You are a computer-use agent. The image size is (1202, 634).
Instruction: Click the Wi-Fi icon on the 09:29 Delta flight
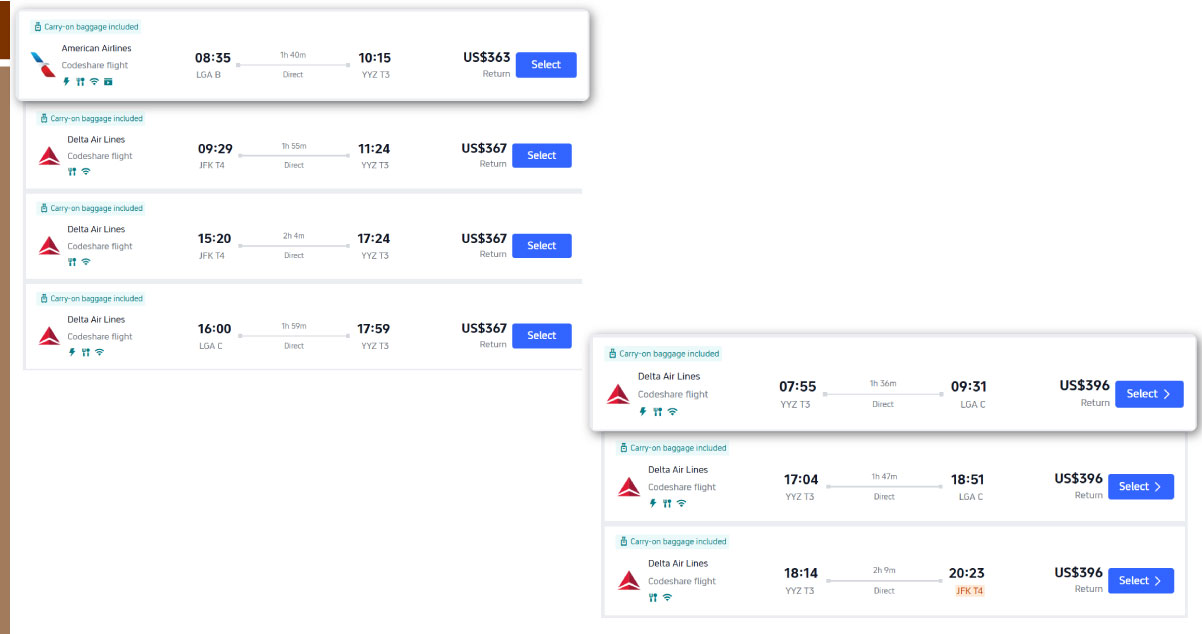point(86,172)
